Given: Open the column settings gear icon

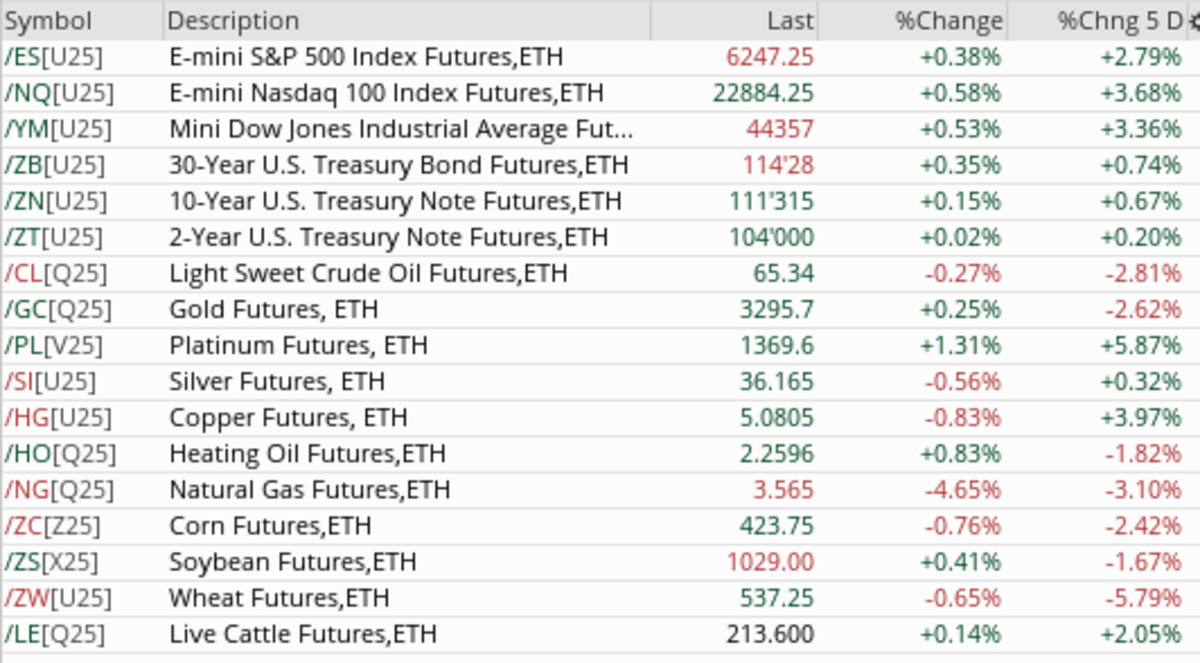Looking at the screenshot, I should pos(1193,21).
